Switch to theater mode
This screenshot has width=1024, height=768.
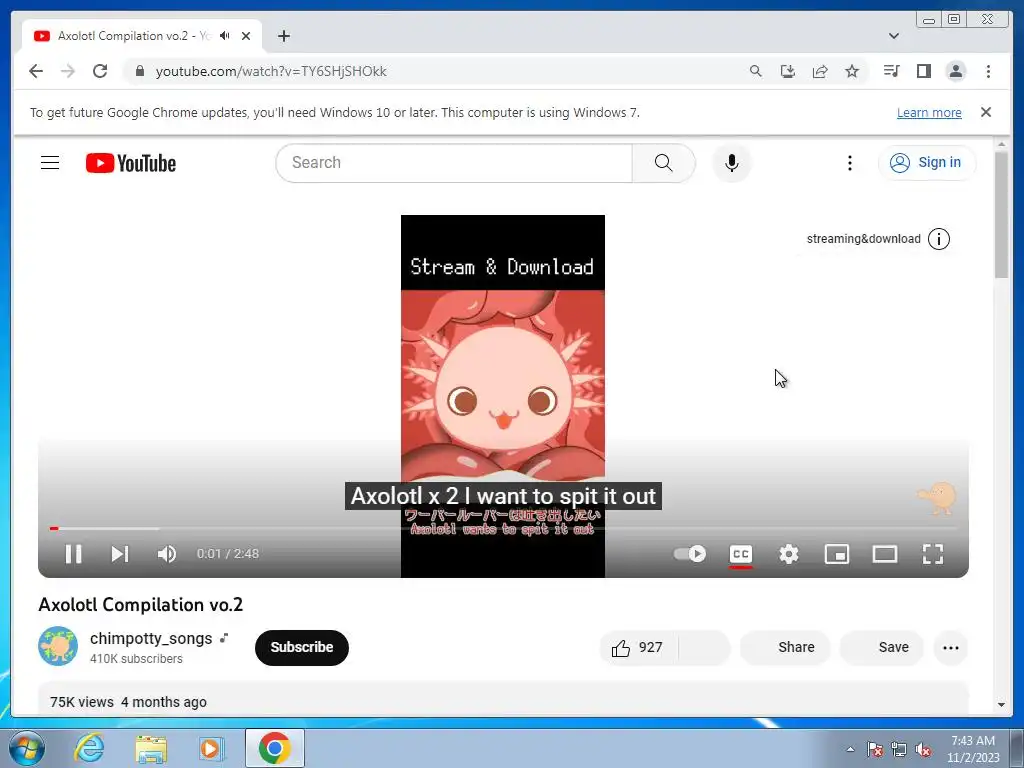point(885,554)
